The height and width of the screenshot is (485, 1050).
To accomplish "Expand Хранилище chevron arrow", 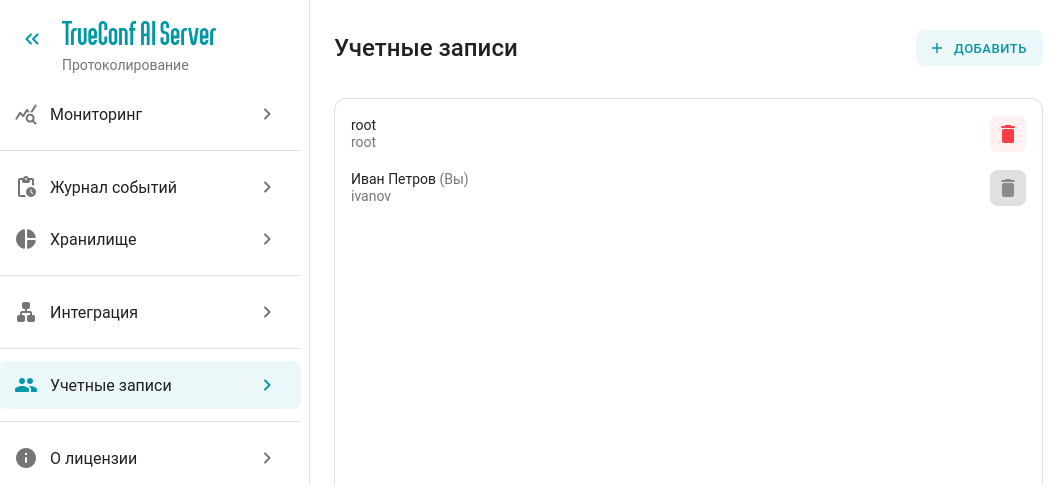I will pyautogui.click(x=267, y=239).
